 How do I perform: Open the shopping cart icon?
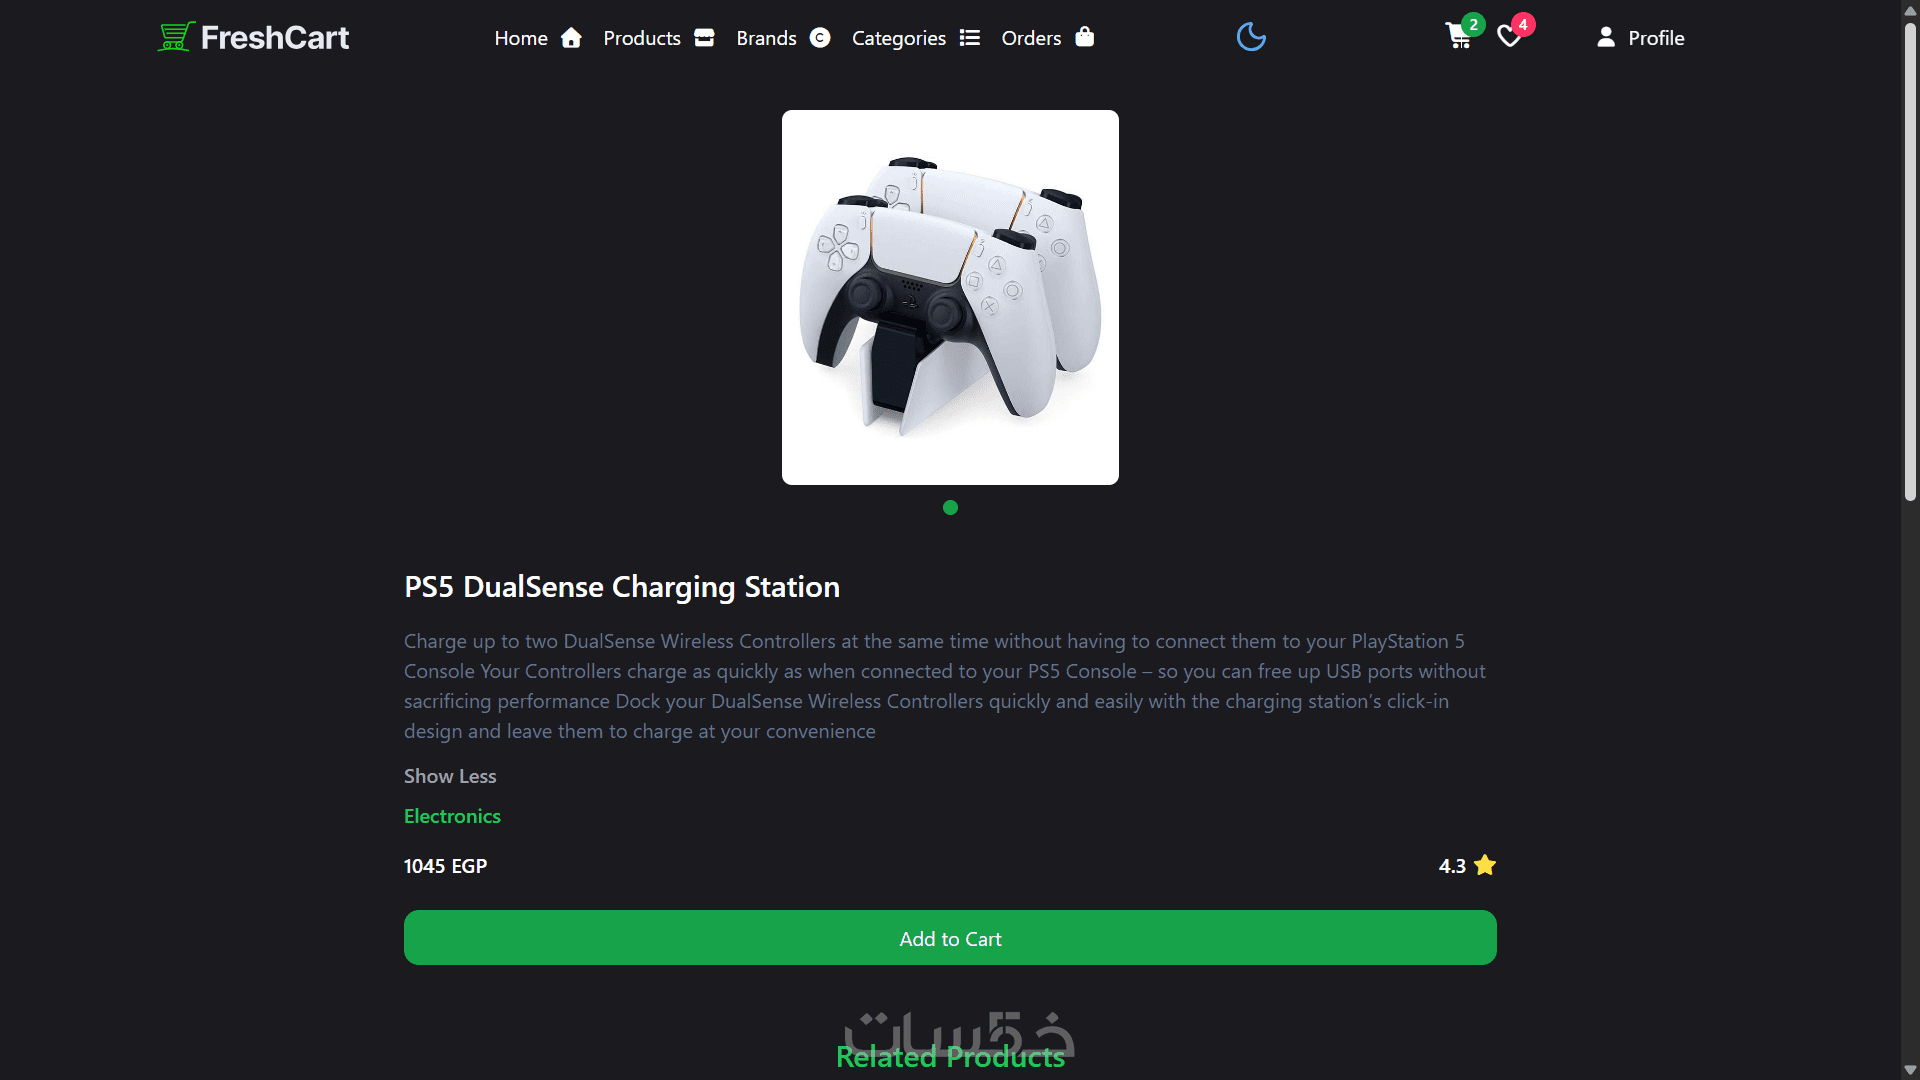tap(1458, 37)
